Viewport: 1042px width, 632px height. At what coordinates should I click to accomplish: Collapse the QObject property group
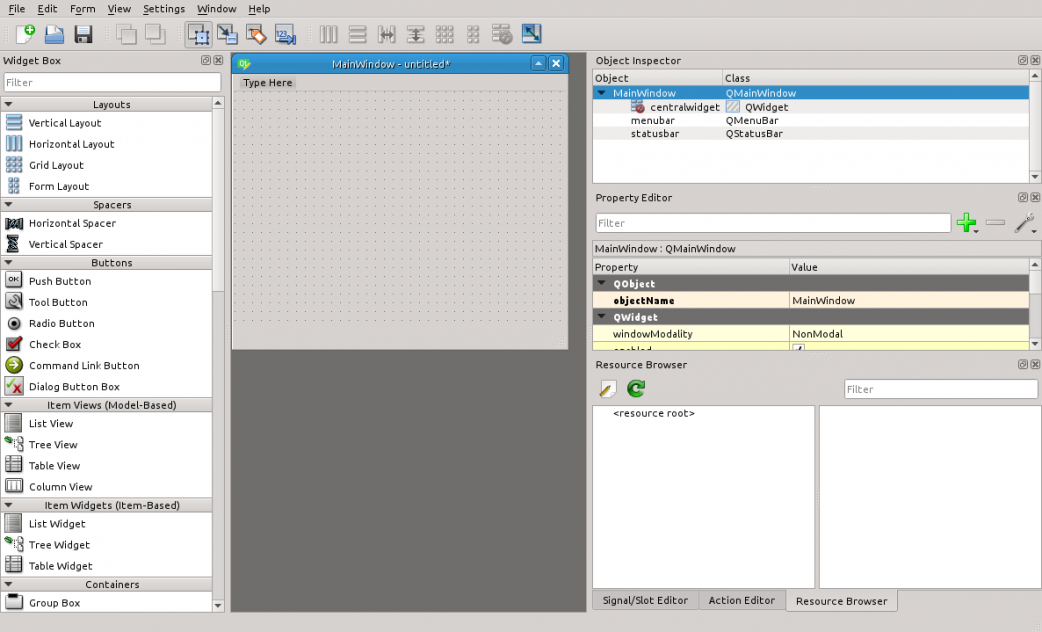click(x=602, y=284)
